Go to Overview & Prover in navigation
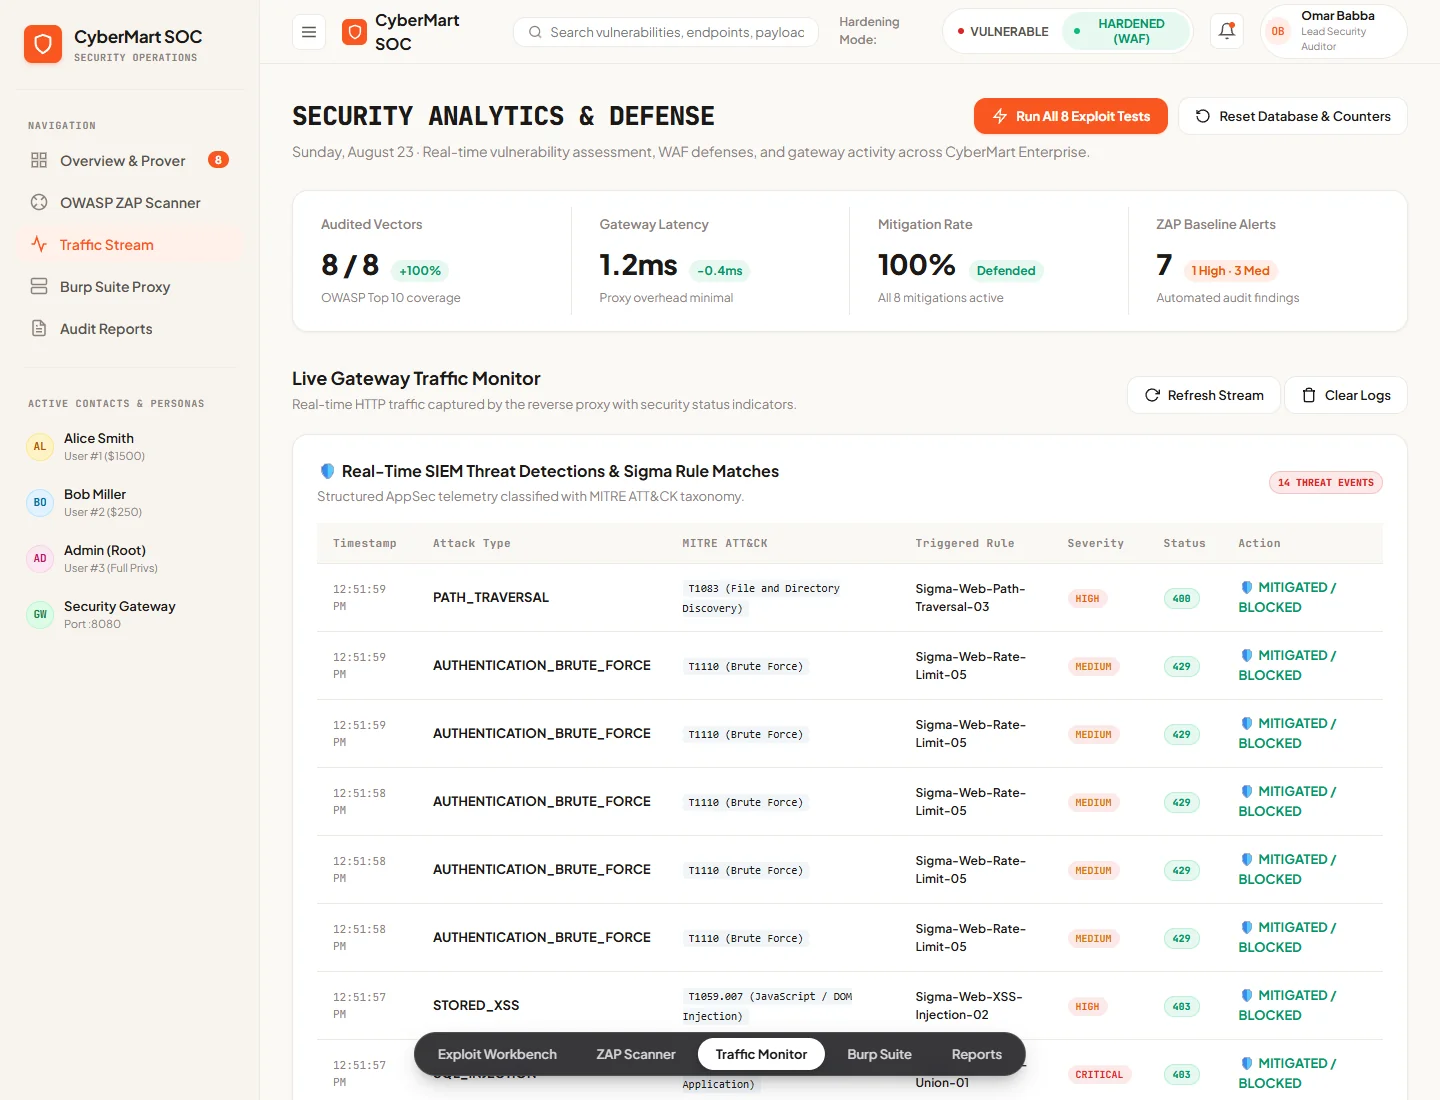This screenshot has width=1440, height=1100. point(130,160)
